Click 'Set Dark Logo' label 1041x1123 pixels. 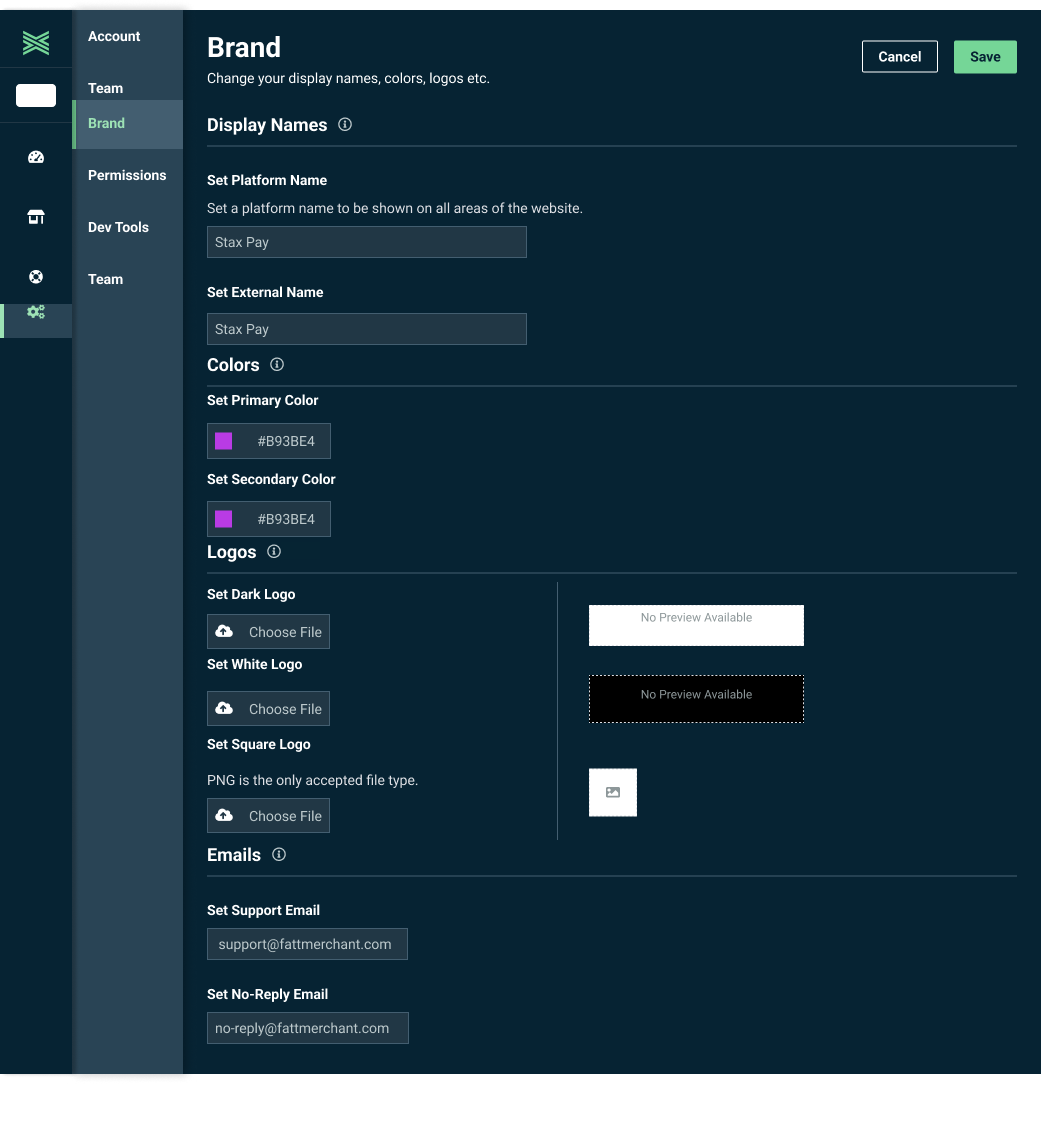coord(251,594)
